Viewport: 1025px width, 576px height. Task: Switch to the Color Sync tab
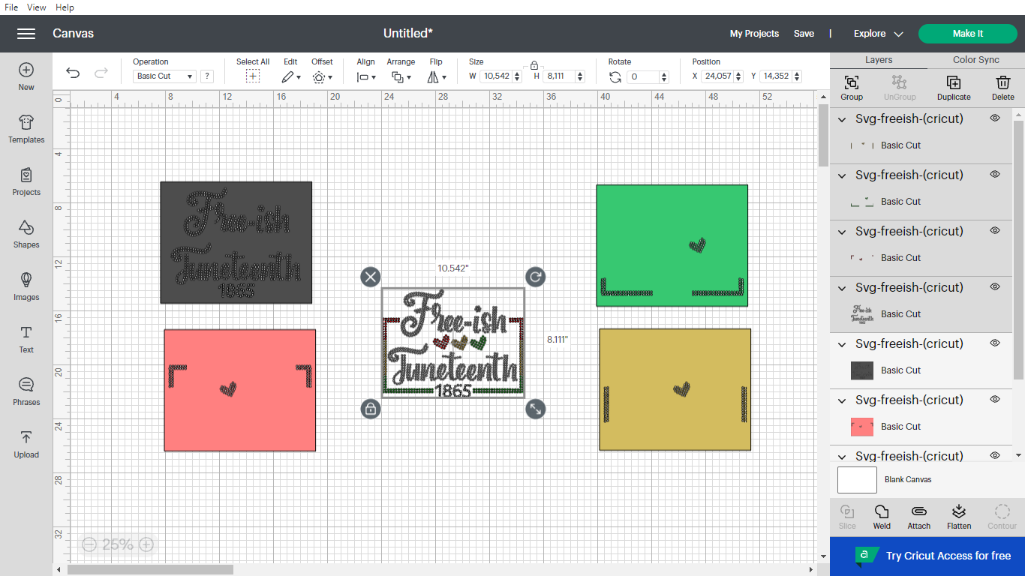click(x=975, y=59)
